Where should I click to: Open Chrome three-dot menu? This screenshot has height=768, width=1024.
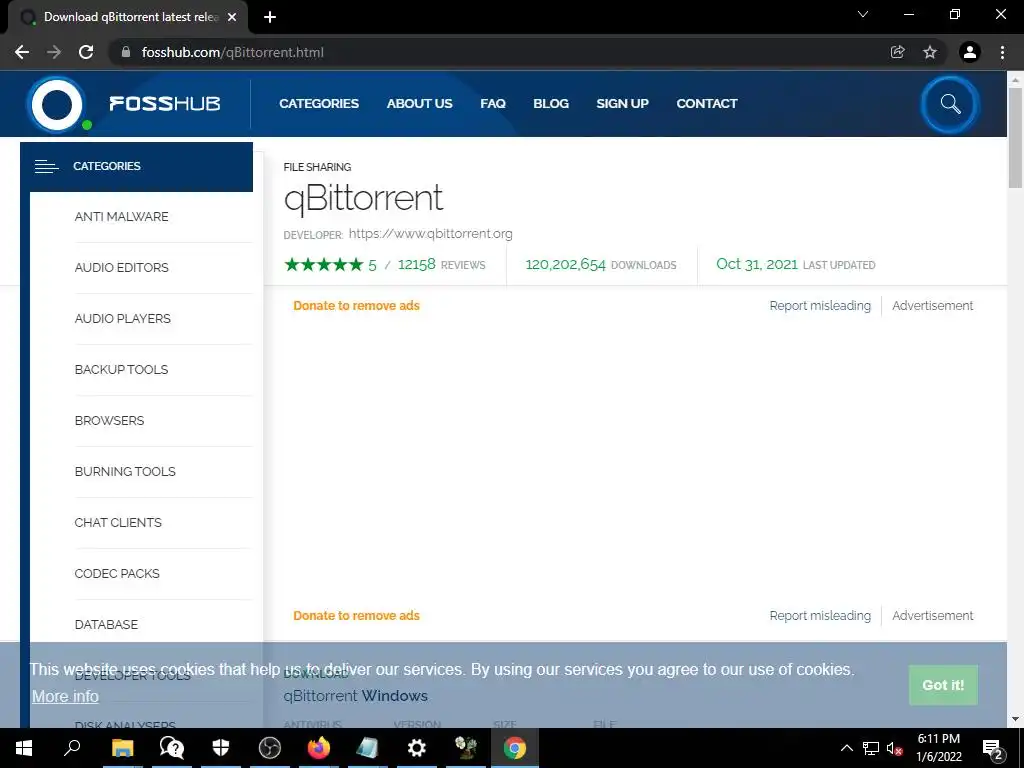click(x=1002, y=52)
